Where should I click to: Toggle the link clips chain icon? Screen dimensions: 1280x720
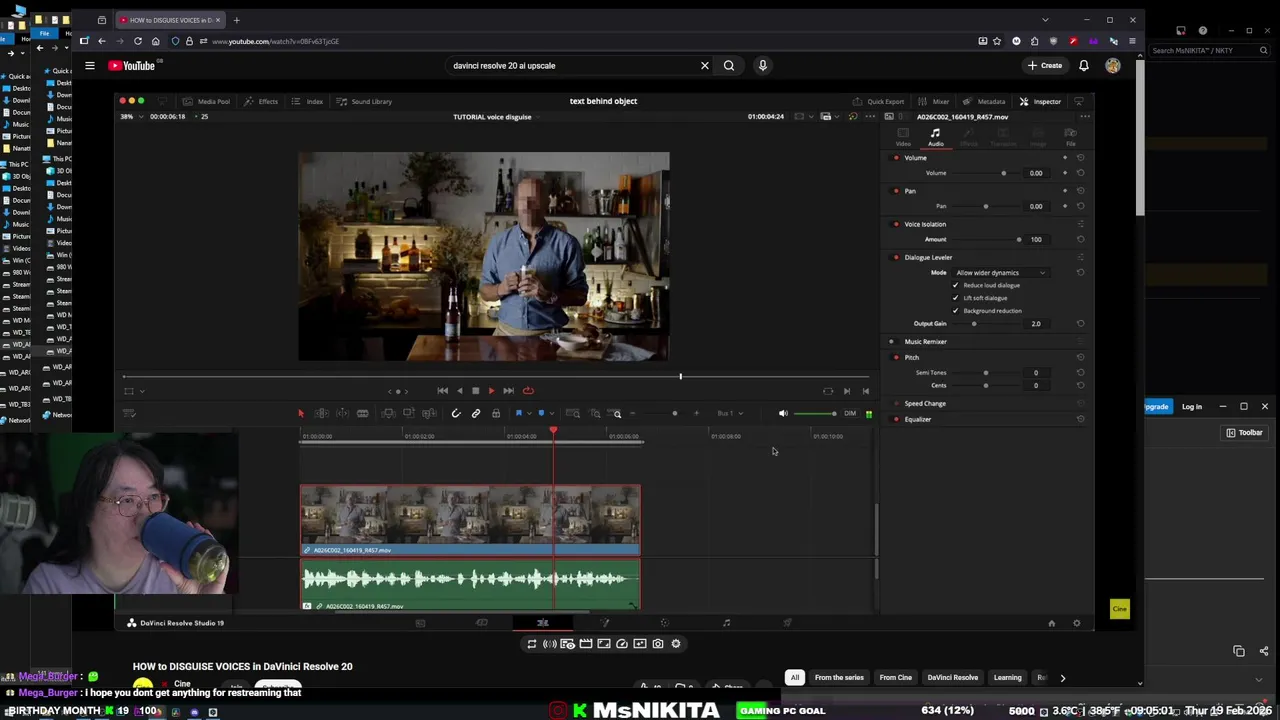[x=476, y=413]
